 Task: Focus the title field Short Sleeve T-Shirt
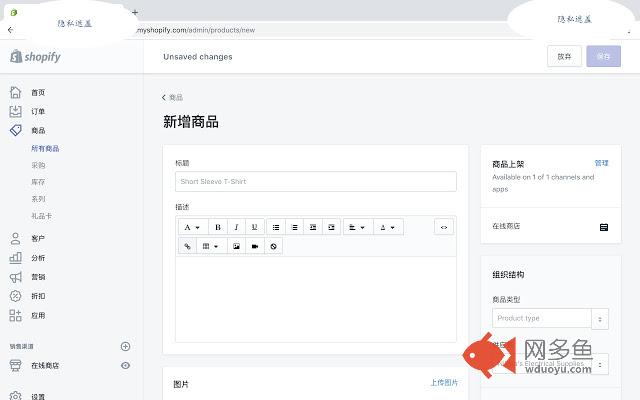click(x=316, y=182)
